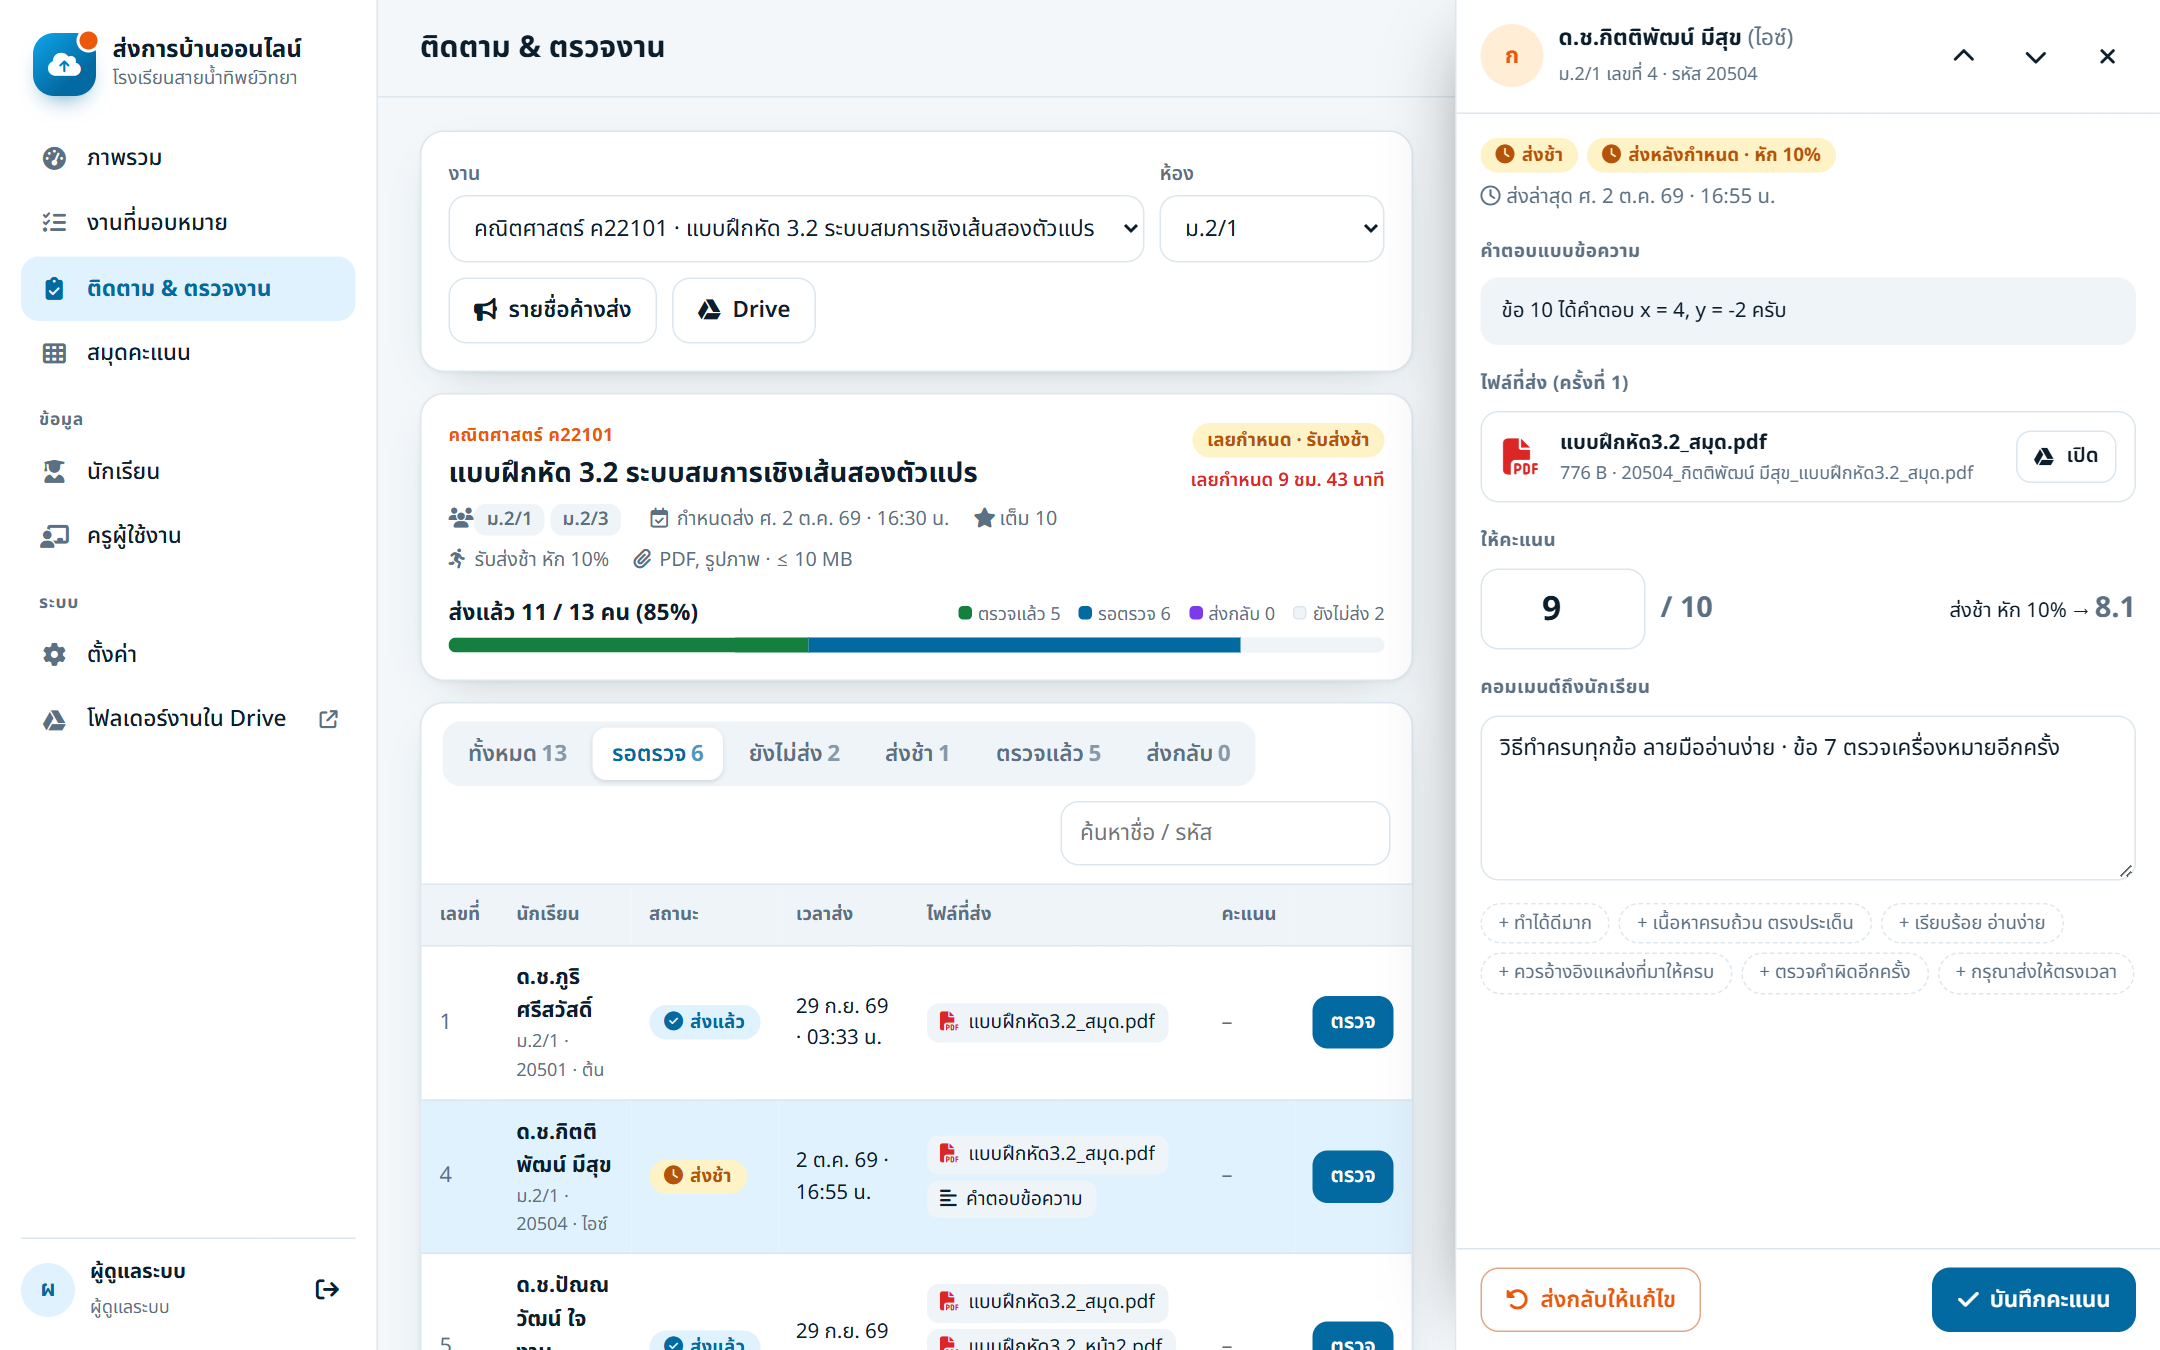Click the text answer ข้อ 10 ได้คำตอบ box
The image size is (2160, 1350).
pos(1807,311)
